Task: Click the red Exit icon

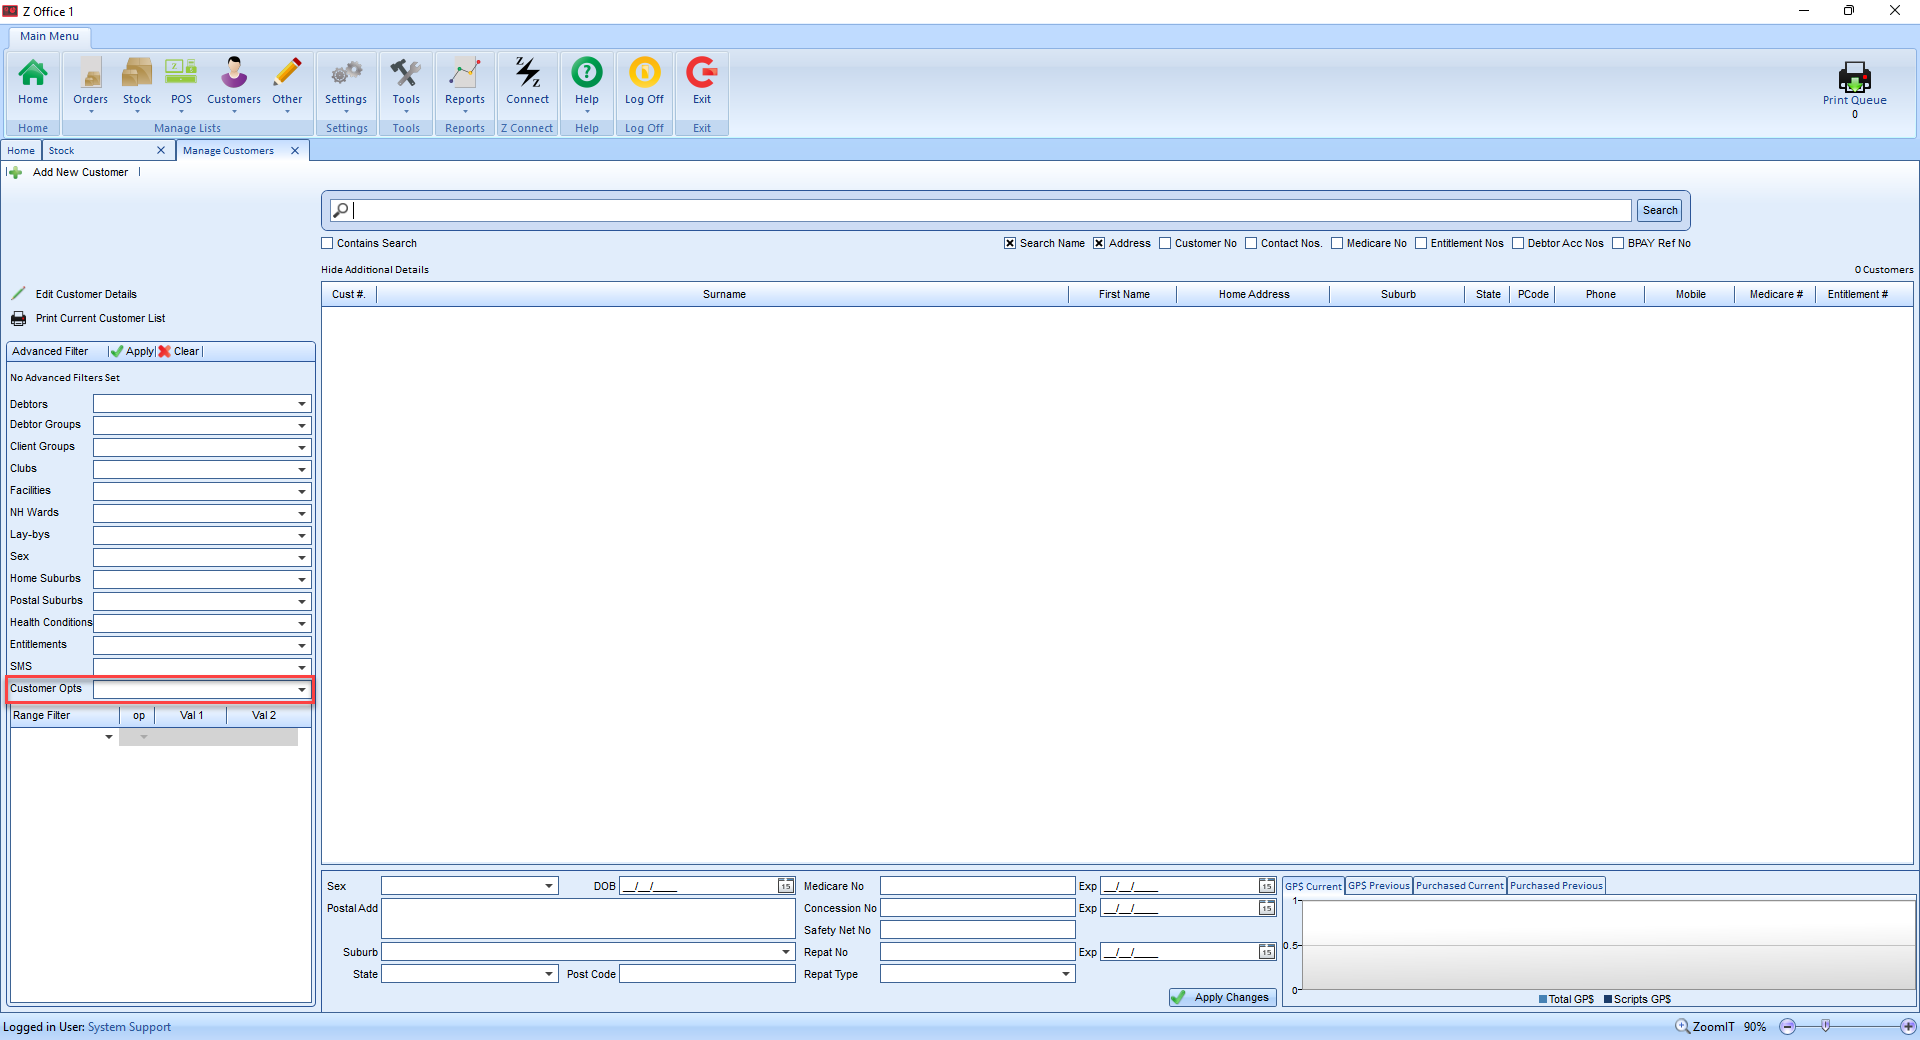Action: [x=702, y=74]
